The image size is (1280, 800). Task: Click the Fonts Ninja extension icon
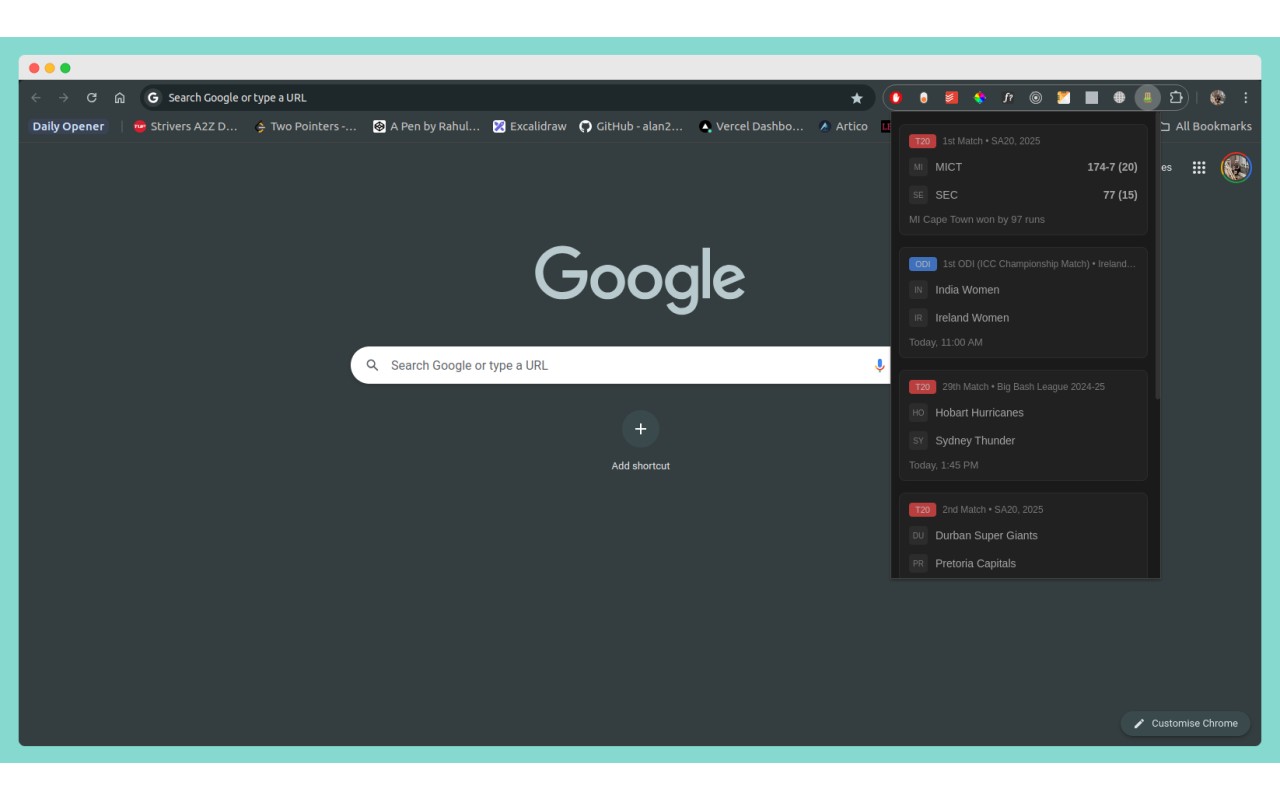(1008, 97)
